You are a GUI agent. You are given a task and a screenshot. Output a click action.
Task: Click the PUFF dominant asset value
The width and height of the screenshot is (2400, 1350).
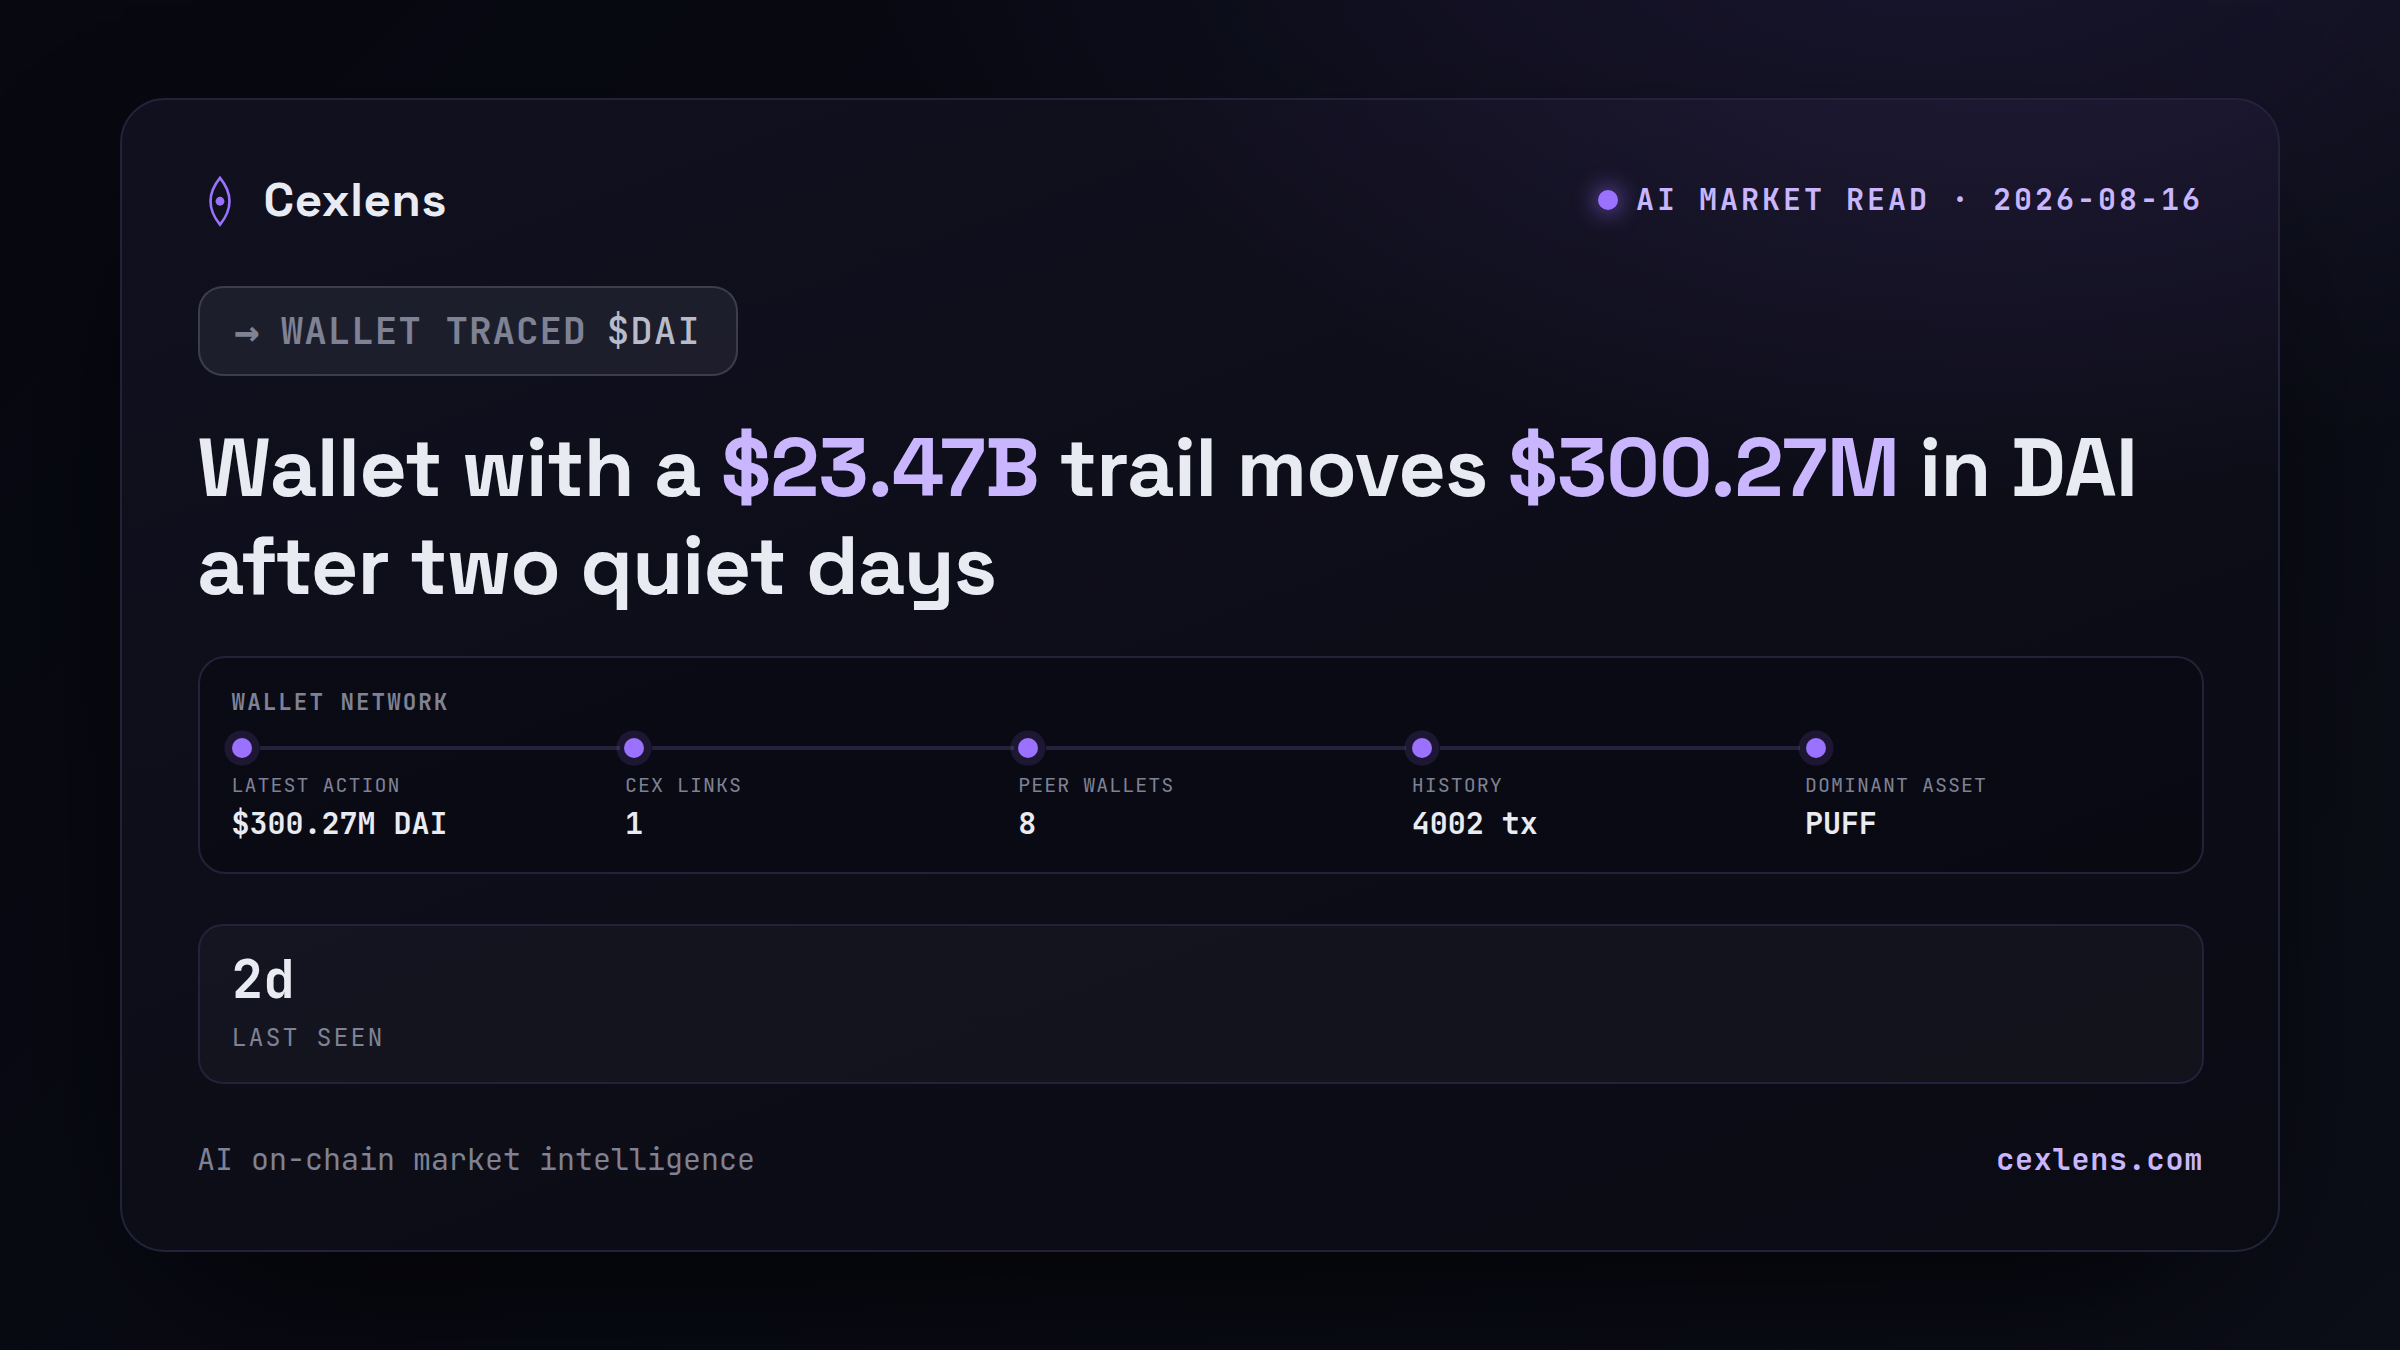tap(1840, 824)
